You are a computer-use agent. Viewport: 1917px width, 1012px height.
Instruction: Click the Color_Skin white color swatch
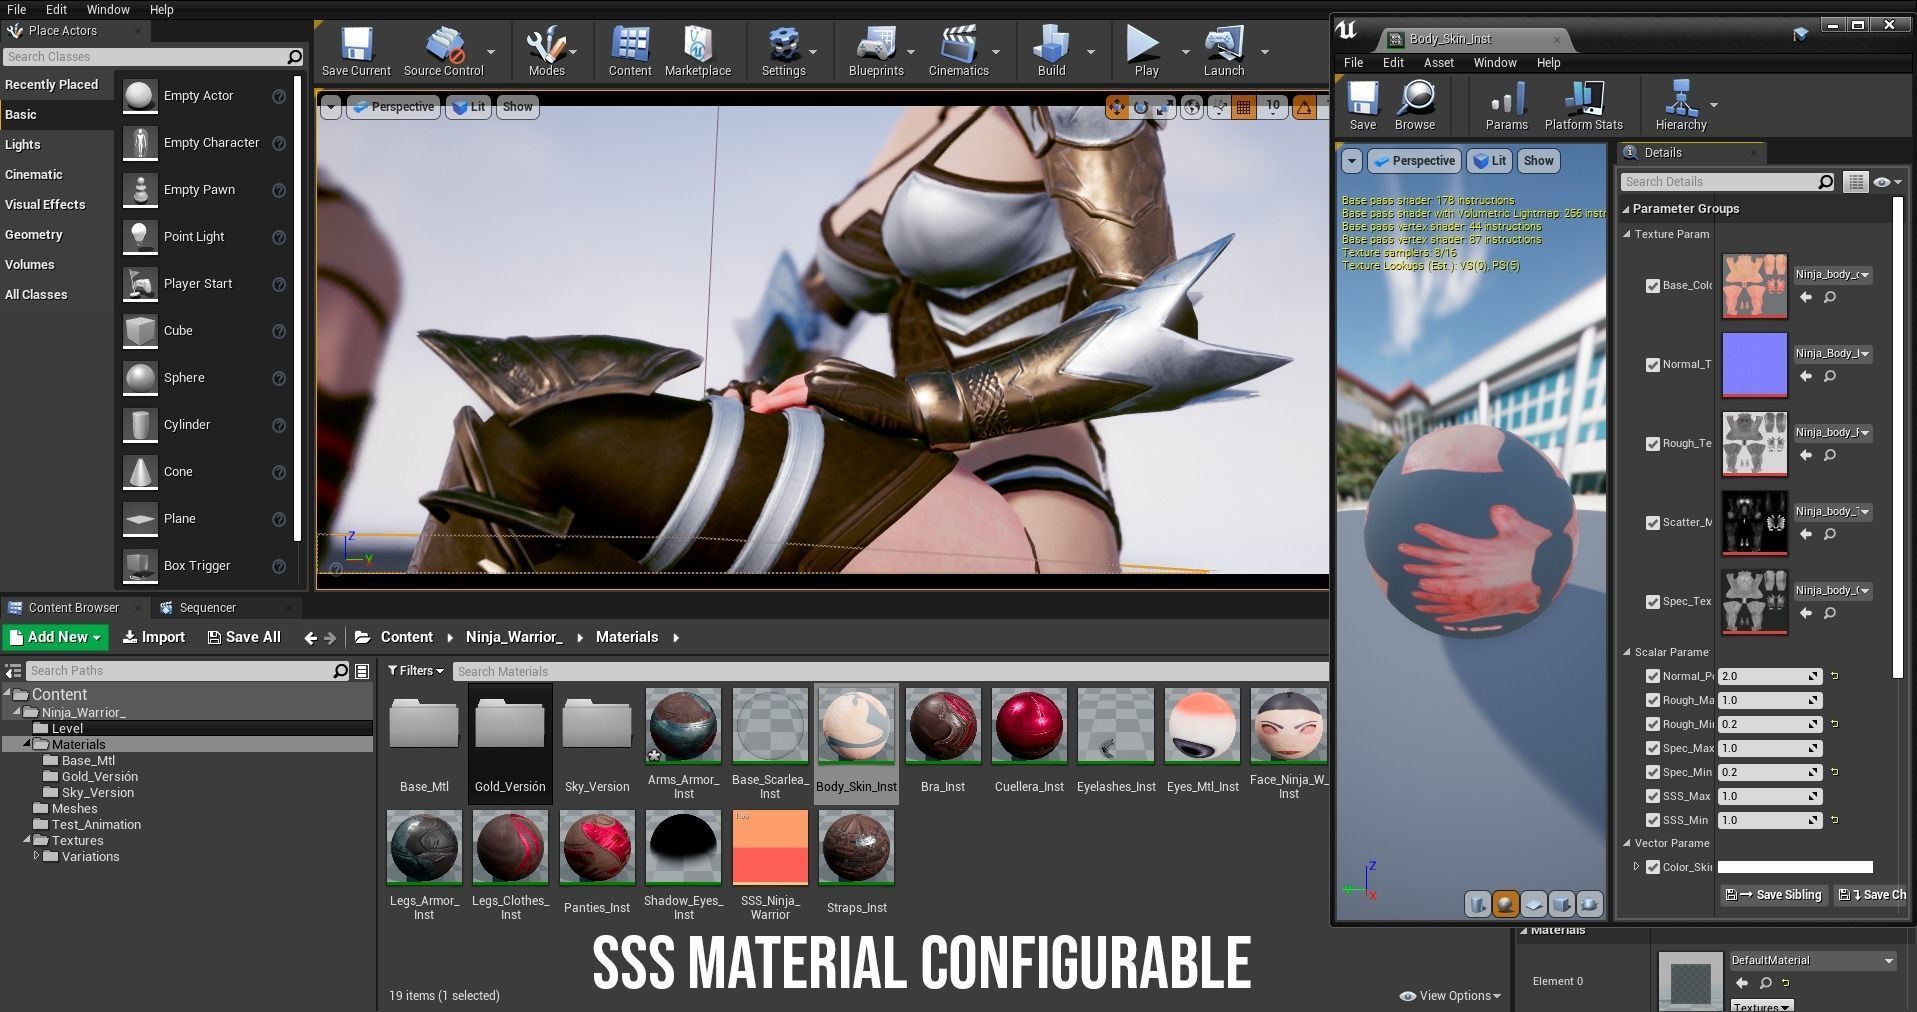[1795, 867]
